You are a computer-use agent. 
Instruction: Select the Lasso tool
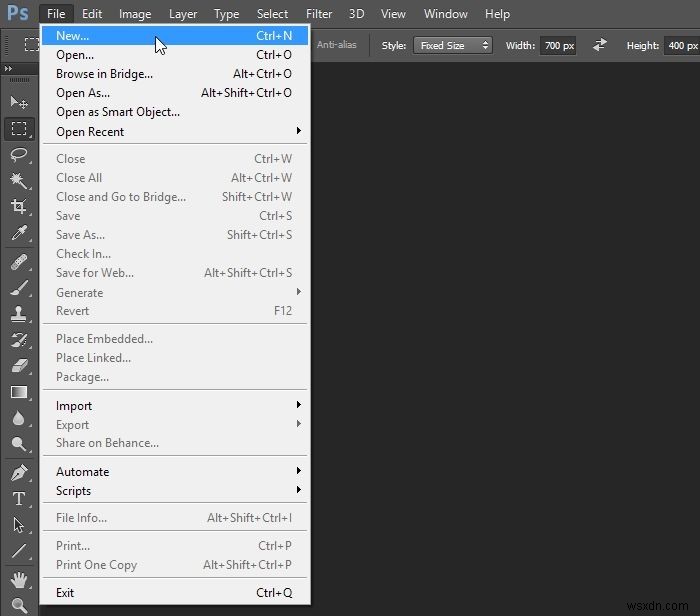pyautogui.click(x=19, y=154)
